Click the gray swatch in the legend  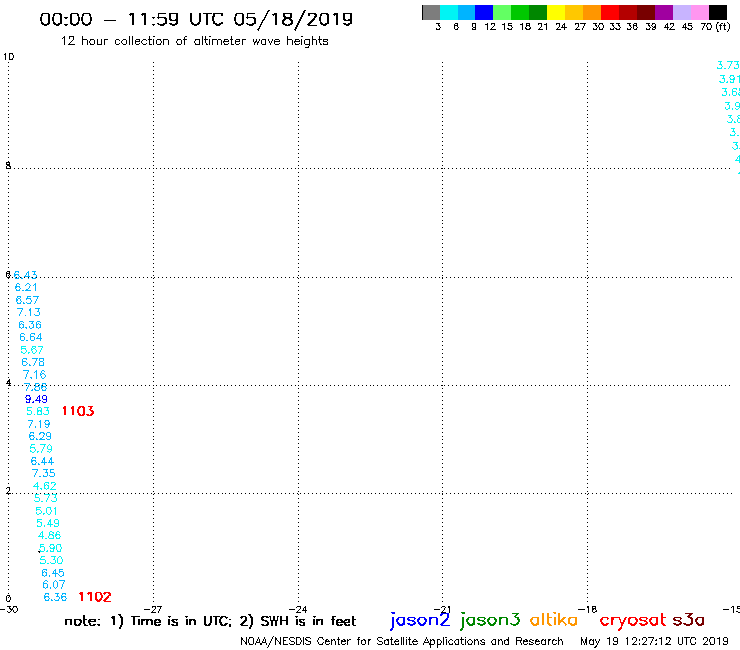[x=431, y=12]
